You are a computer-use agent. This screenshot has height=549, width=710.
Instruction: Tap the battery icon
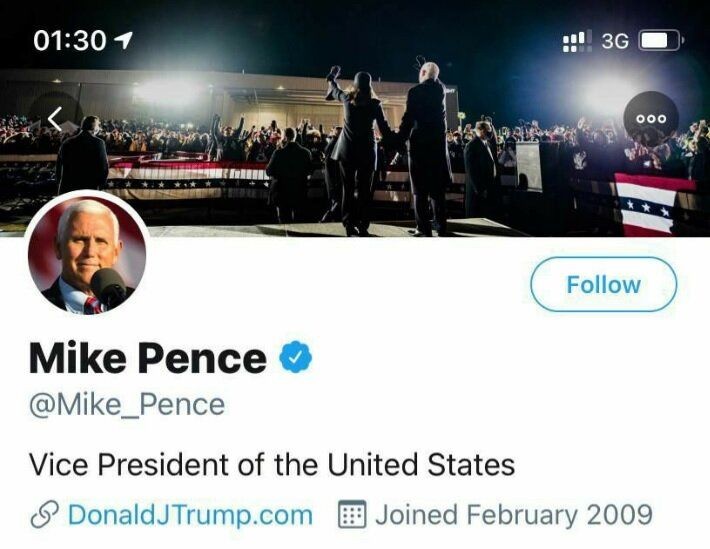(660, 41)
